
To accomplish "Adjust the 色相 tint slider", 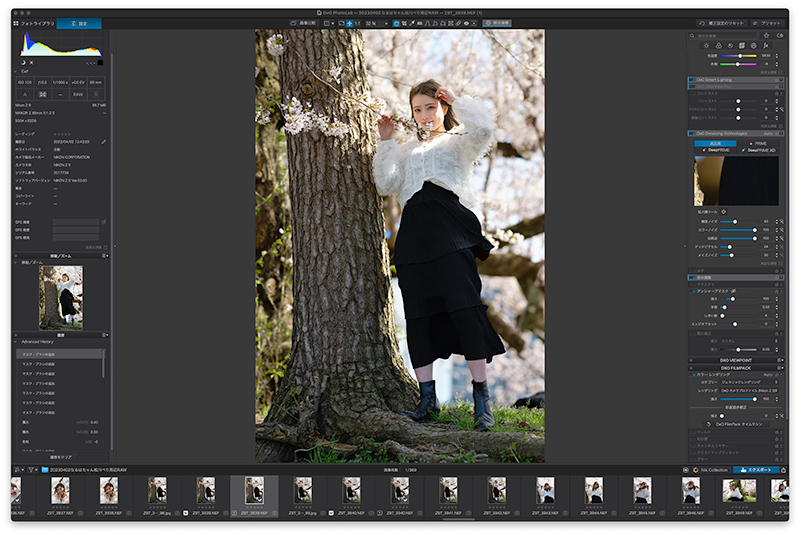I will click(738, 64).
